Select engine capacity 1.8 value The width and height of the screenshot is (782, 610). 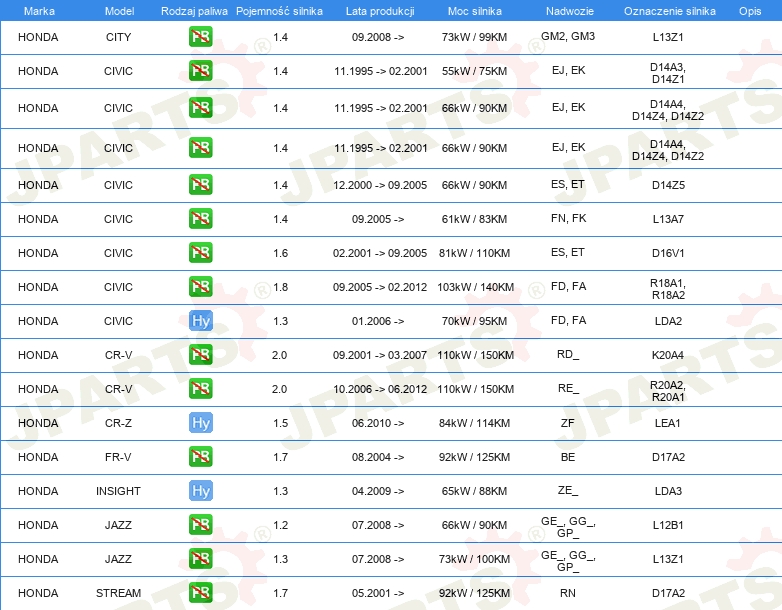[x=281, y=287]
